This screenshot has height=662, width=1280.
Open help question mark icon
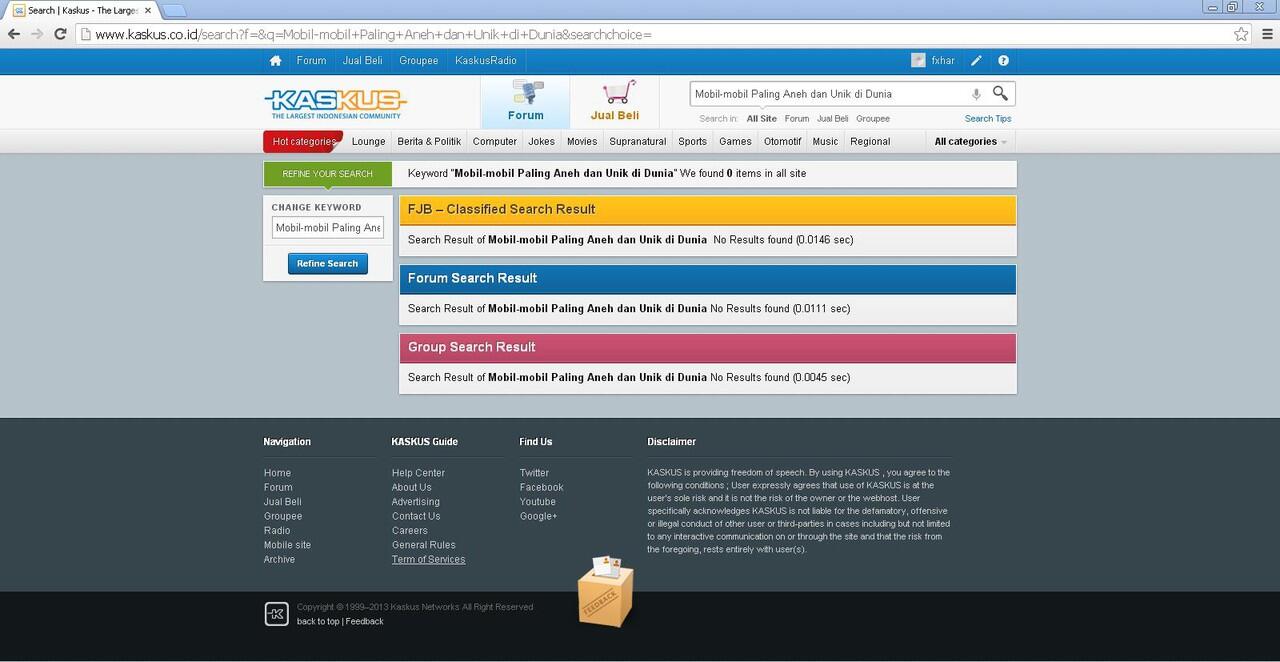pyautogui.click(x=1003, y=60)
